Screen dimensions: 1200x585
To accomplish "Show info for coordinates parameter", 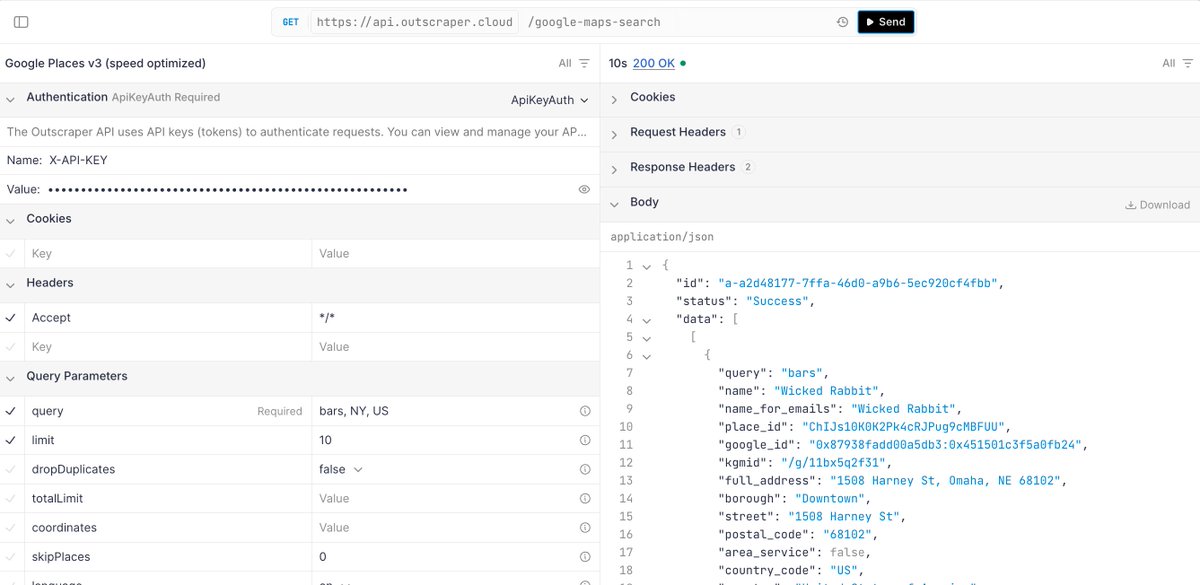I will click(585, 527).
